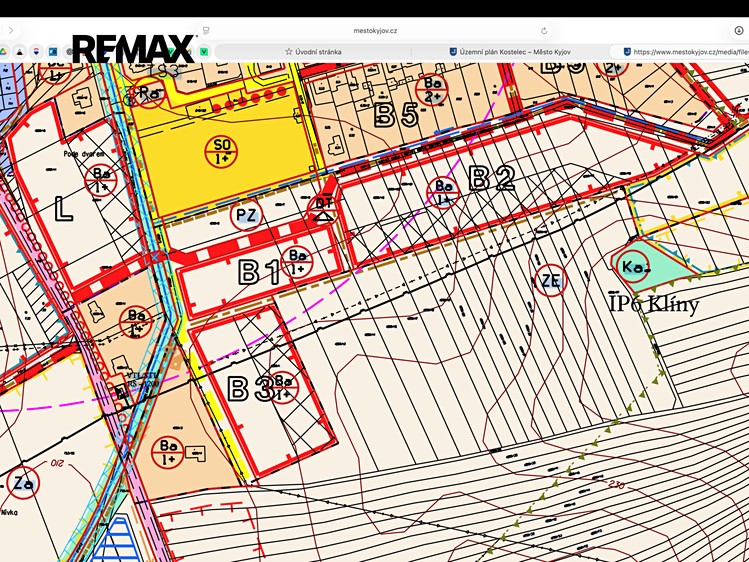This screenshot has height=562, width=749.
Task: Click the Za circle marker
Action: tap(23, 483)
